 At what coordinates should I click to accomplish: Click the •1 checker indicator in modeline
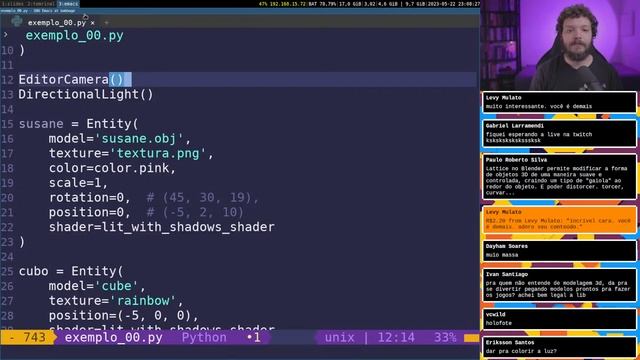click(x=254, y=338)
